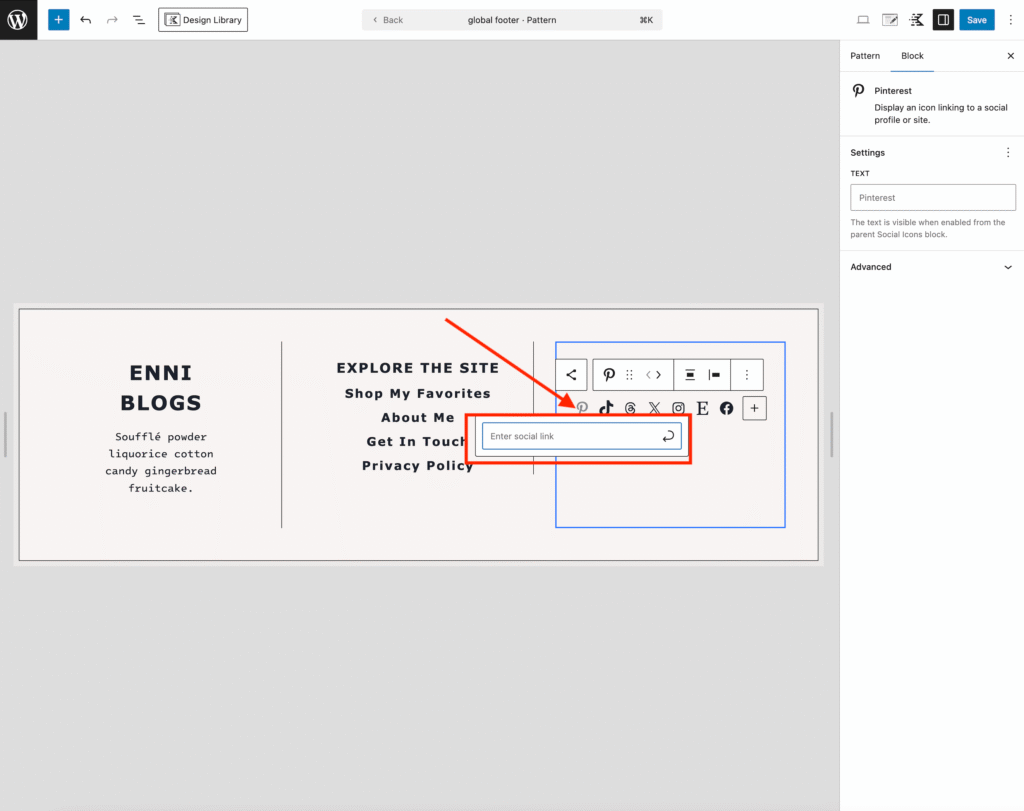Viewport: 1024px width, 811px height.
Task: Select the Threads social icon
Action: [x=630, y=408]
